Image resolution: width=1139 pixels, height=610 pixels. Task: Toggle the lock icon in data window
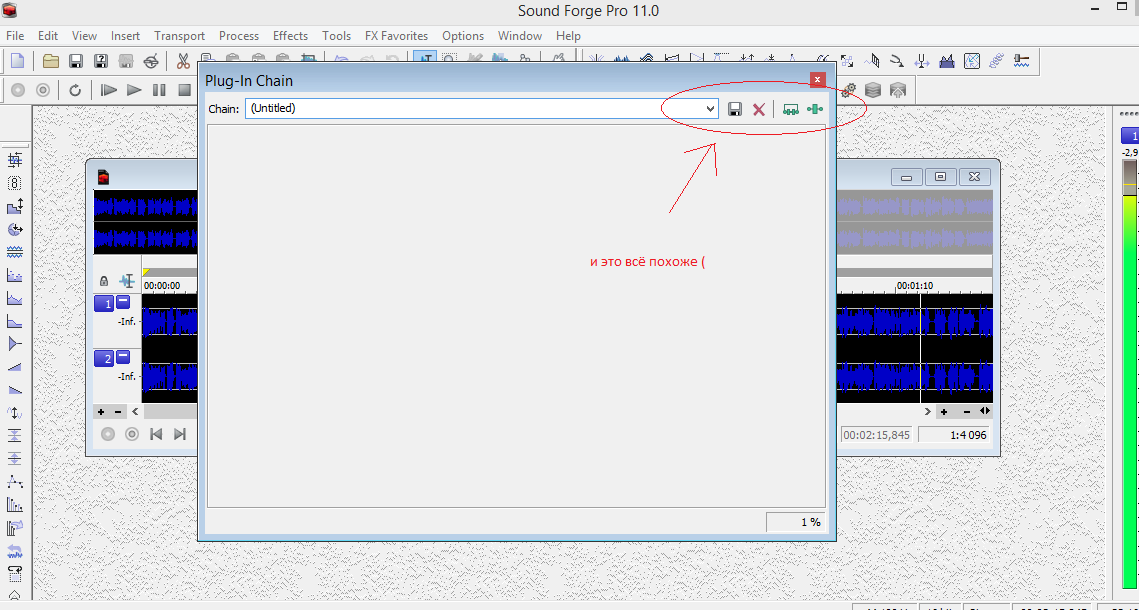pos(104,280)
